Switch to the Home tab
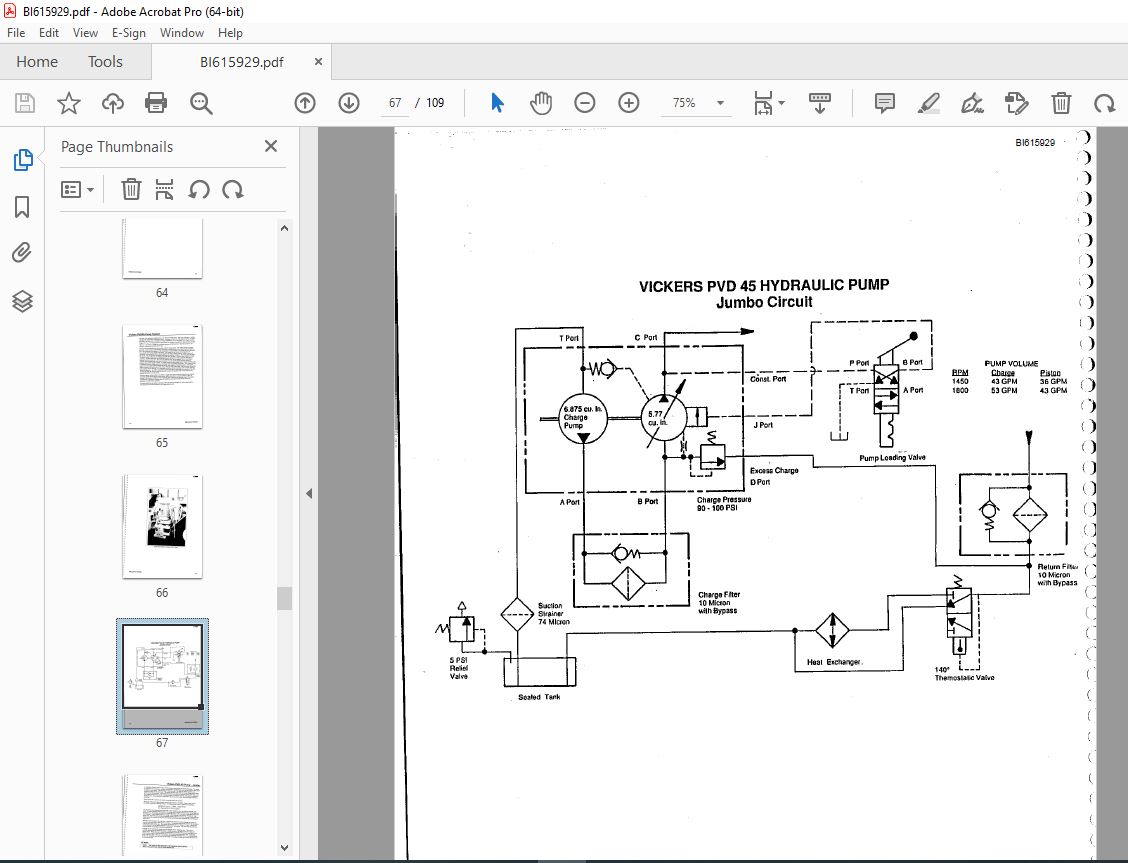 coord(37,62)
